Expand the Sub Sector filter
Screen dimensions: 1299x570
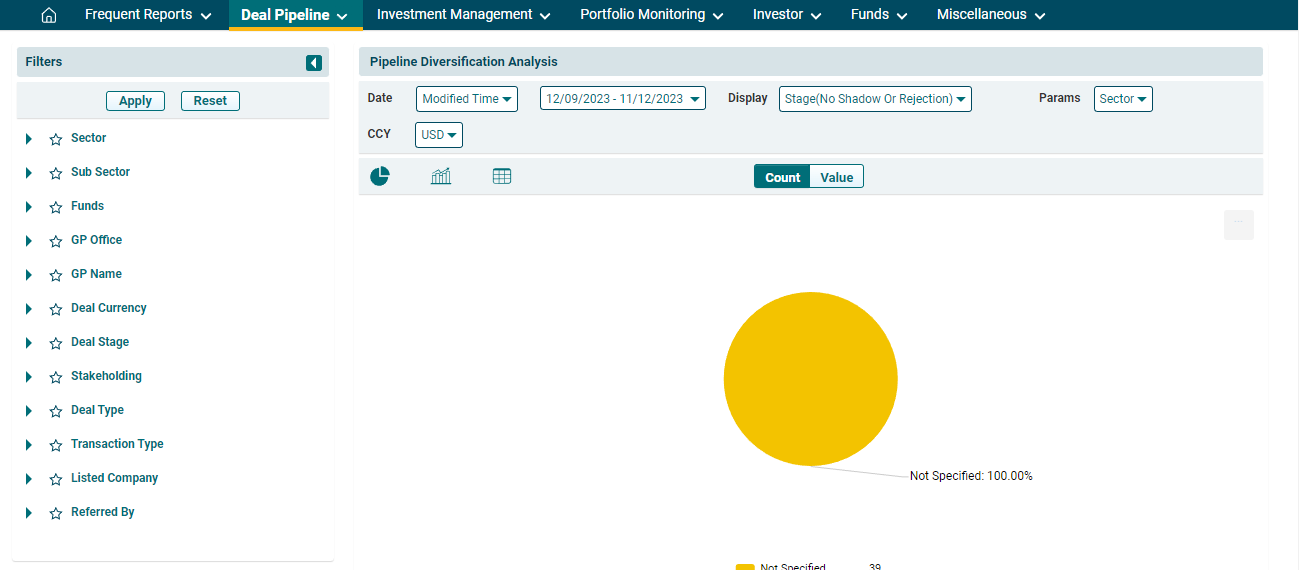click(x=29, y=173)
